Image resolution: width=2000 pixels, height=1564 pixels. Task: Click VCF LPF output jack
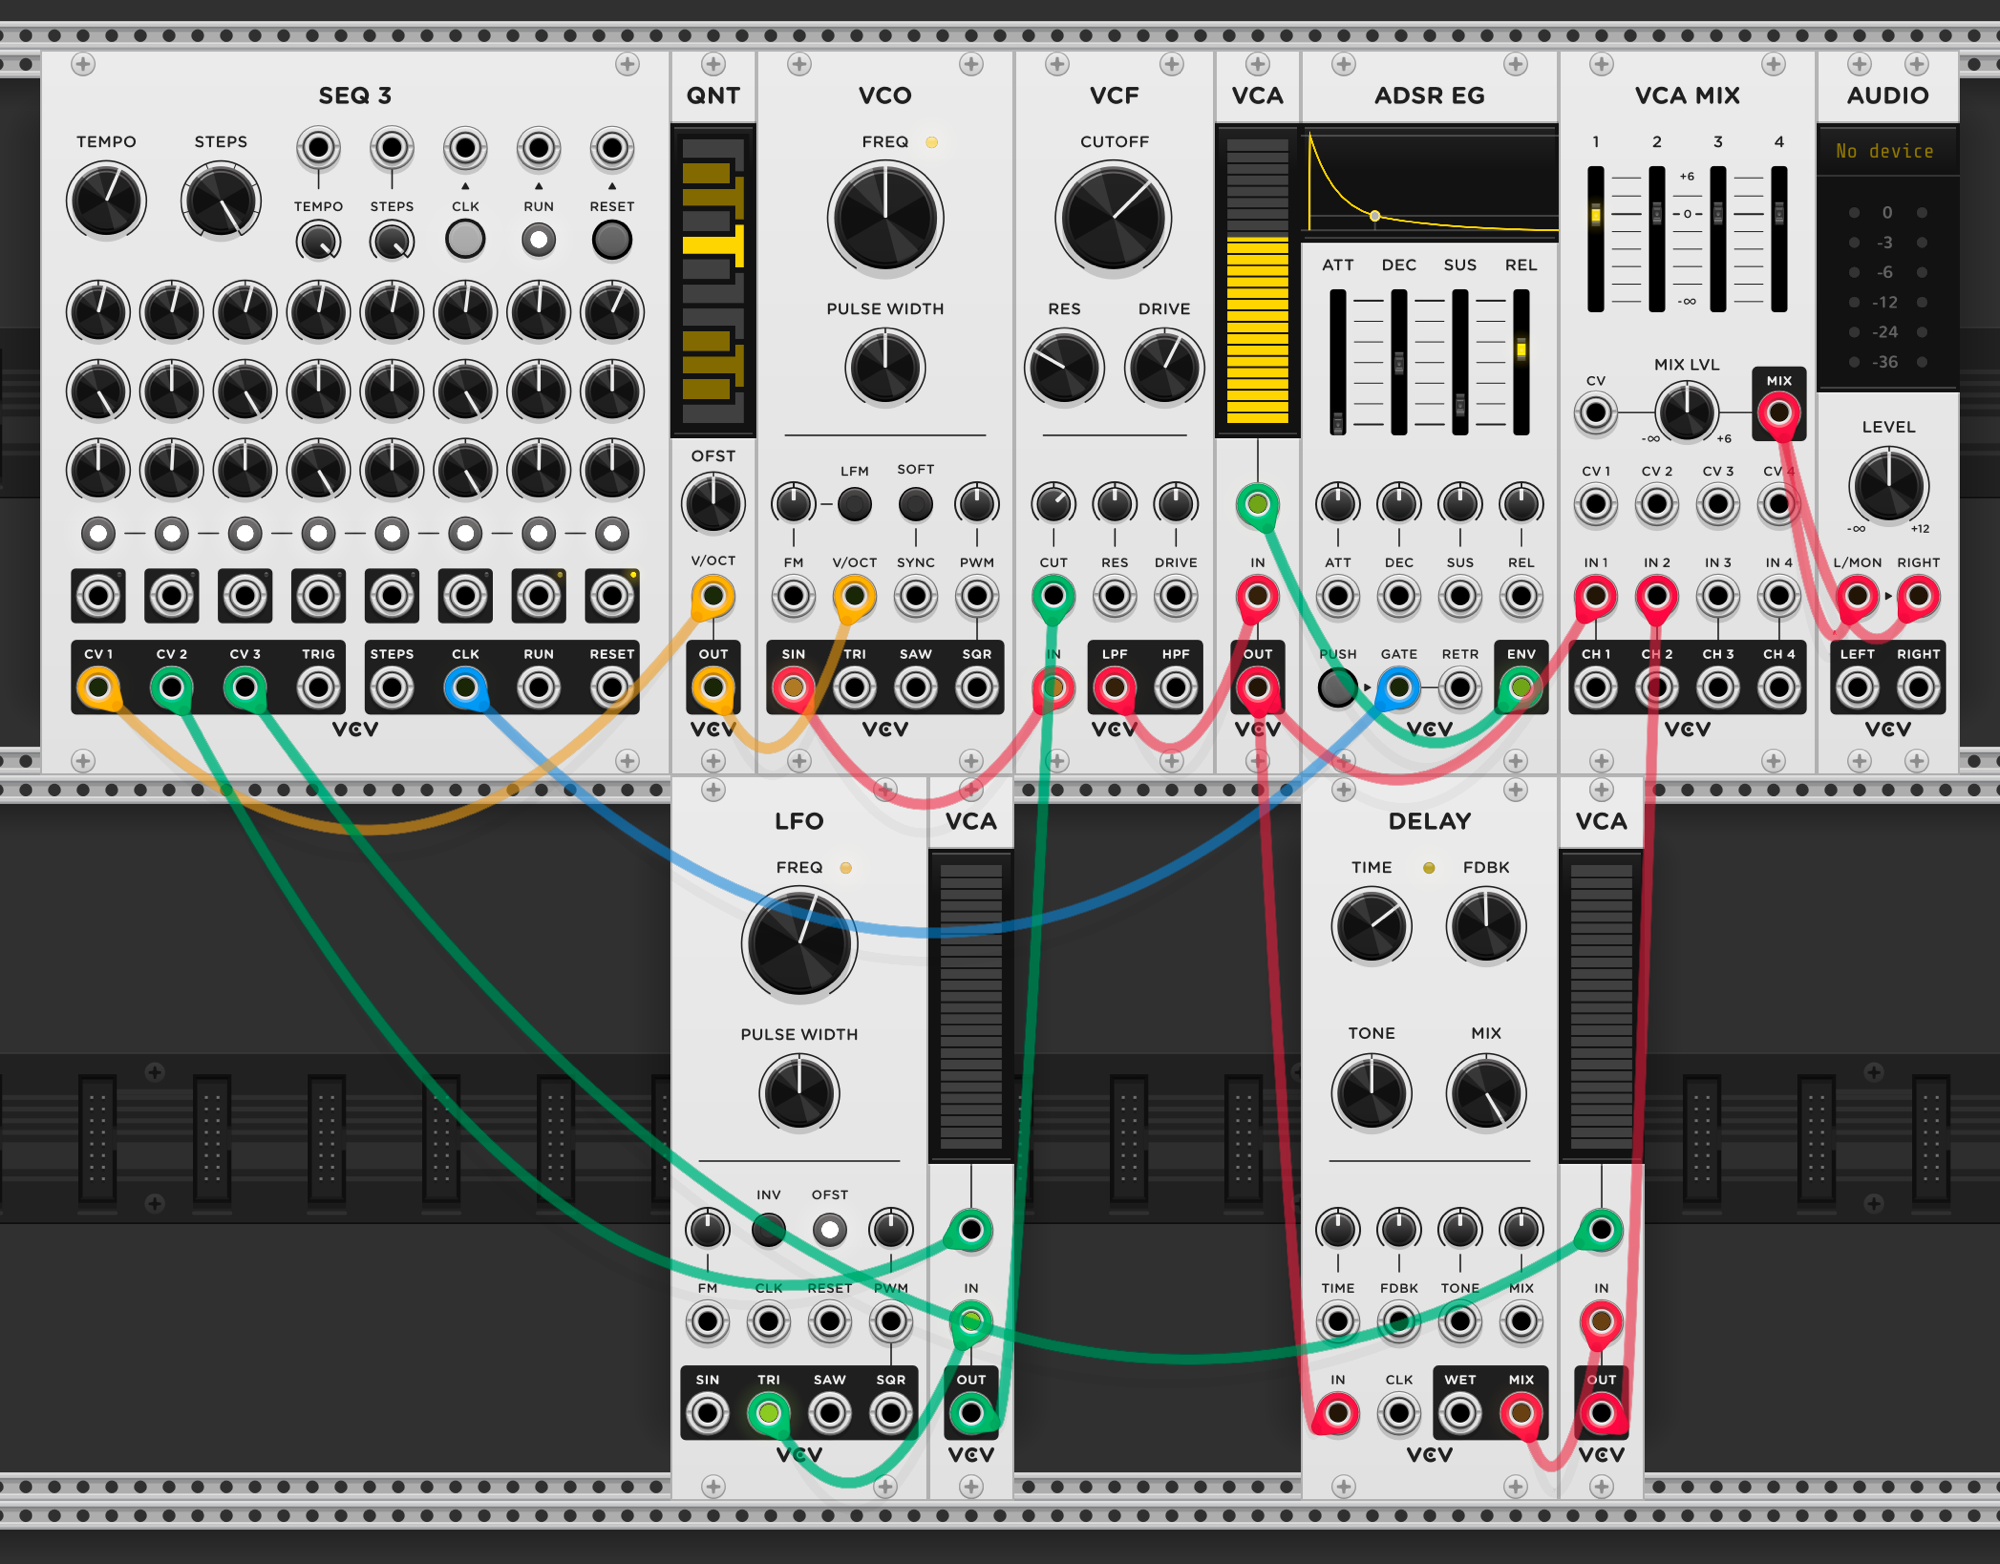click(x=1114, y=688)
